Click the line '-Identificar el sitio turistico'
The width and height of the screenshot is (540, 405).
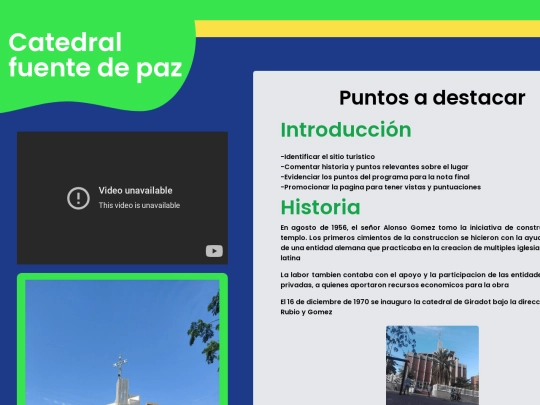(x=328, y=157)
